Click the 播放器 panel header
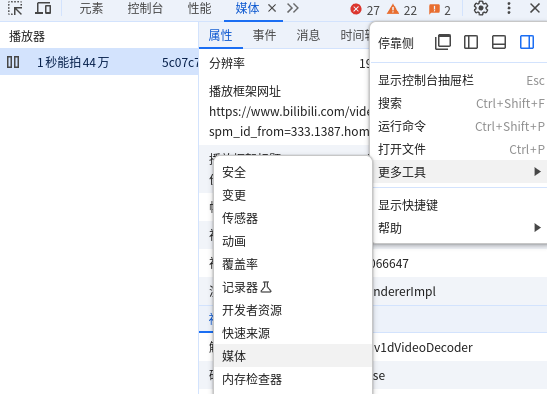This screenshot has width=547, height=394. coord(27,36)
